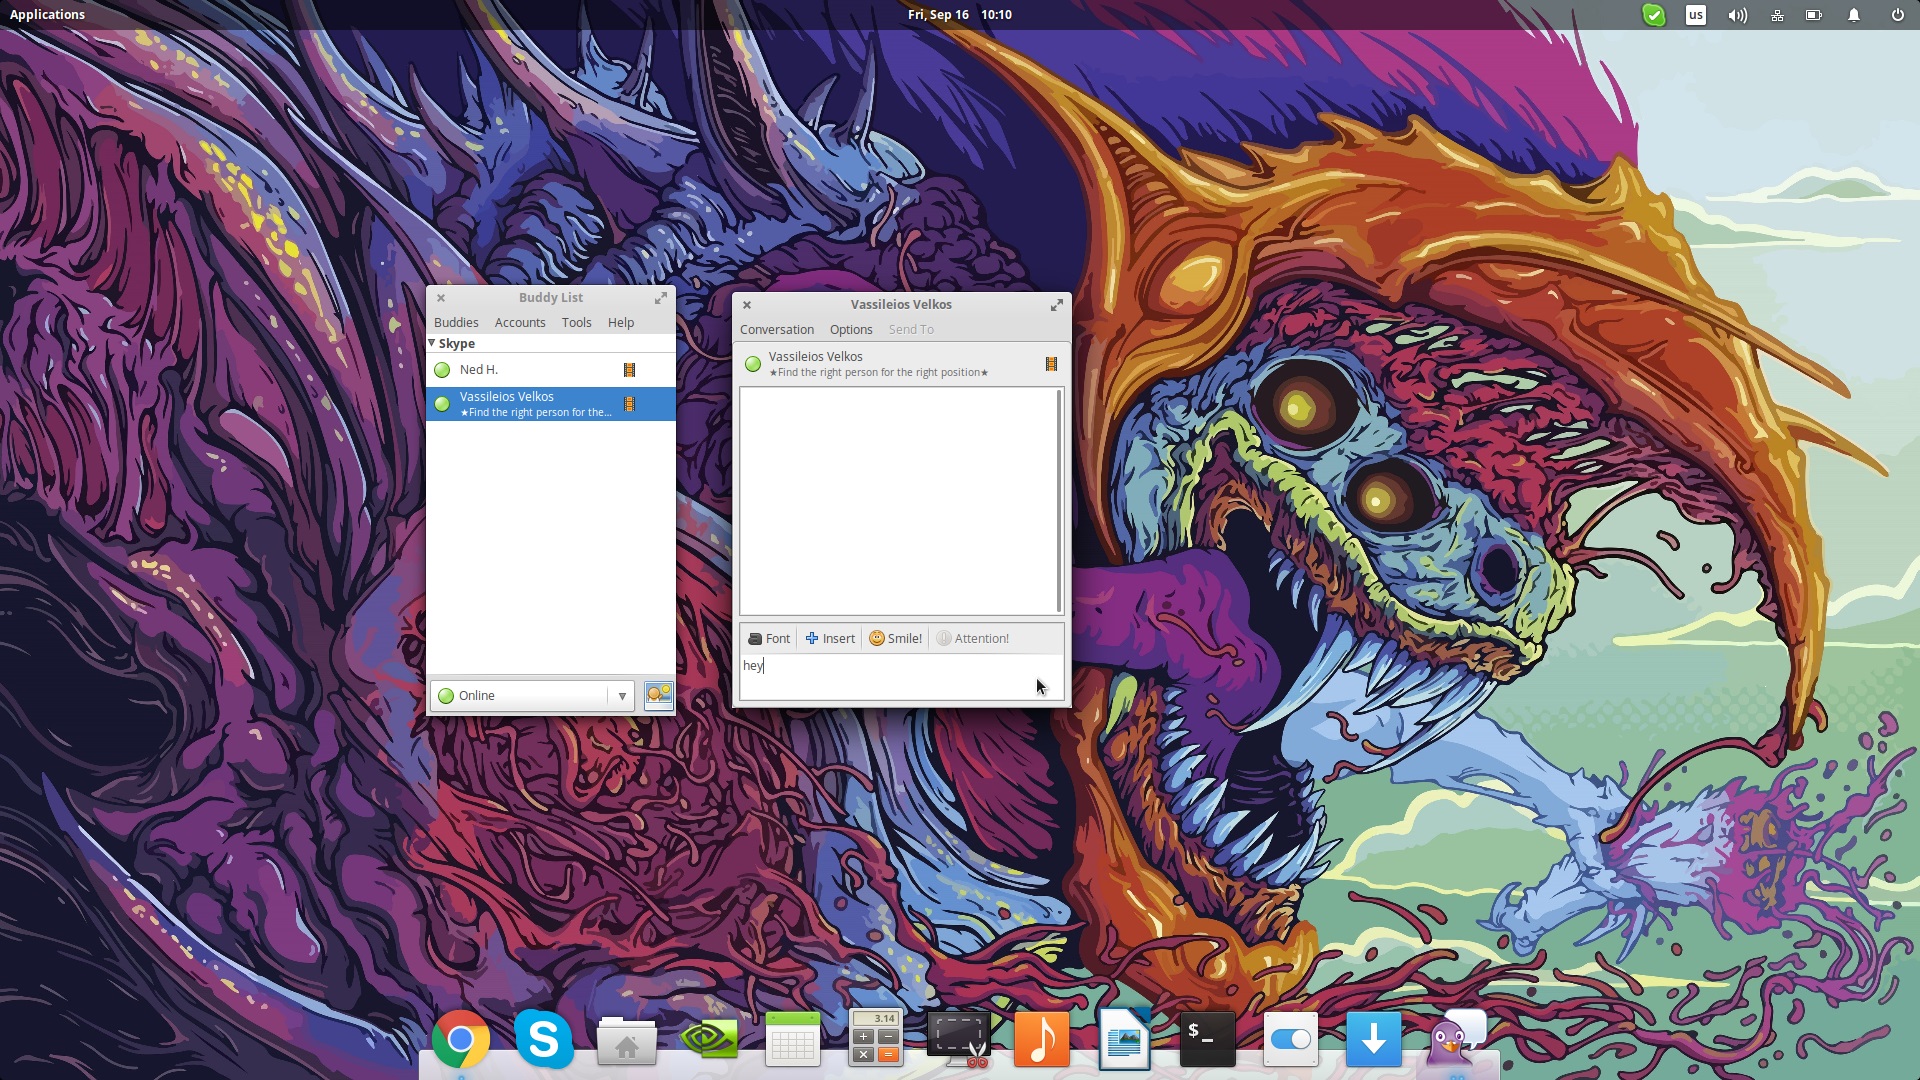Open the Calendar dock icon

point(792,1039)
